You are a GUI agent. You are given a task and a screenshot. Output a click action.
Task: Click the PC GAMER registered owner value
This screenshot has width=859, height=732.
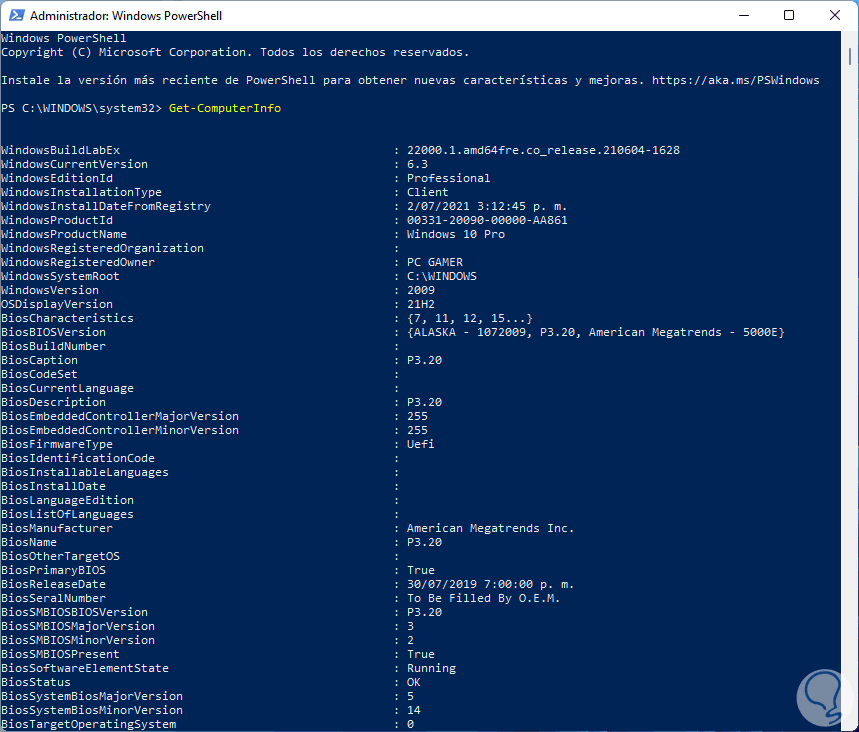[434, 262]
